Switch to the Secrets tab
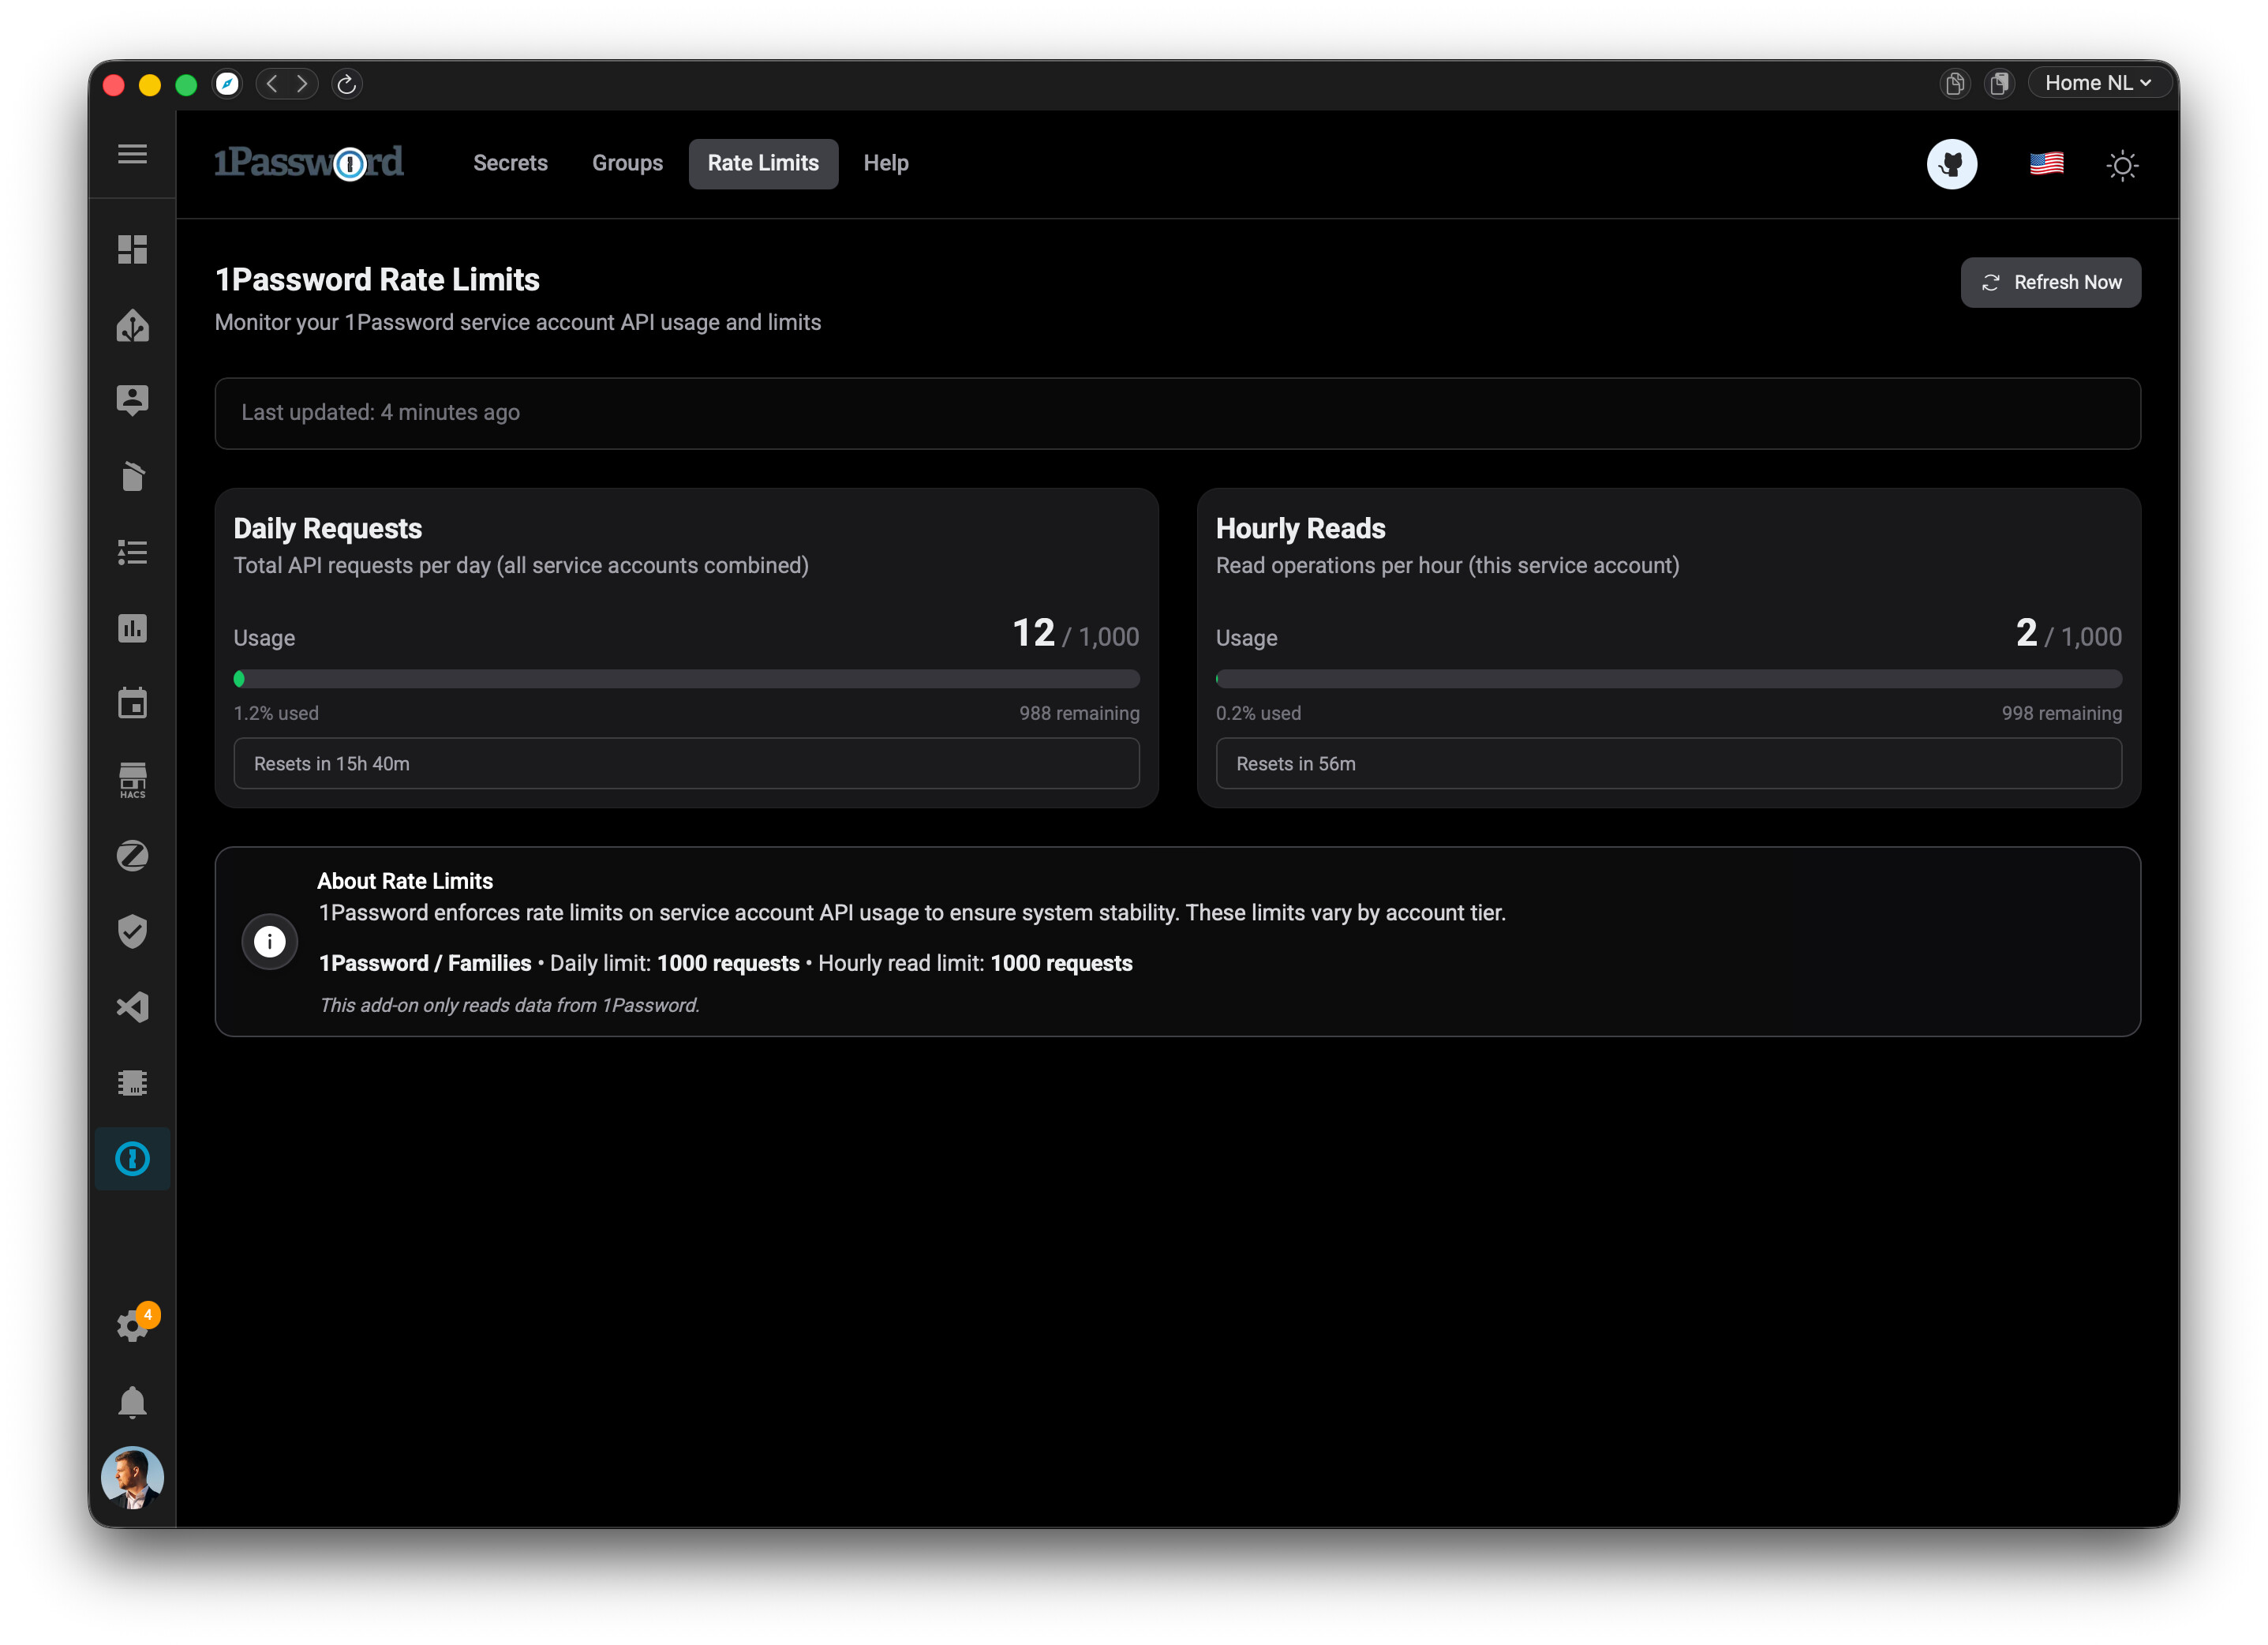Screen dimensions: 2268x1645 pyautogui.click(x=510, y=163)
